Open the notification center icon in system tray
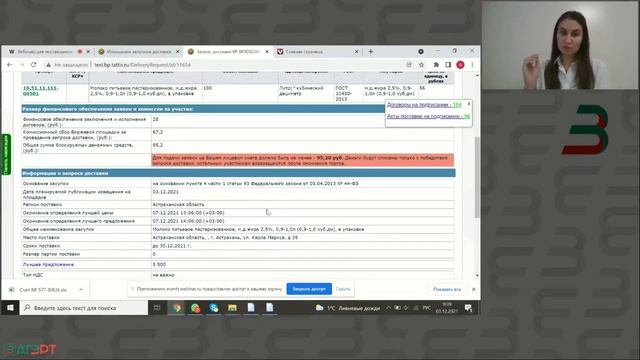The height and width of the screenshot is (360, 640). point(468,308)
